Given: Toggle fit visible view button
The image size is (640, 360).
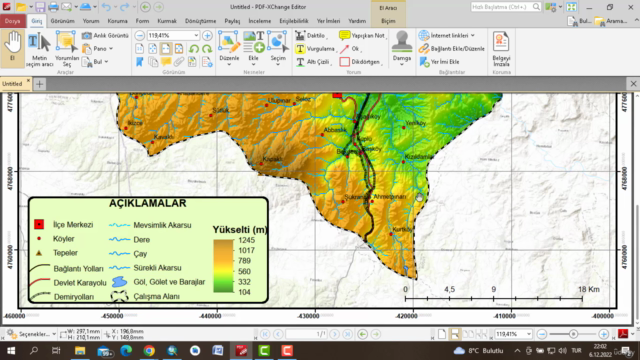Looking at the screenshot, I should 179,49.
